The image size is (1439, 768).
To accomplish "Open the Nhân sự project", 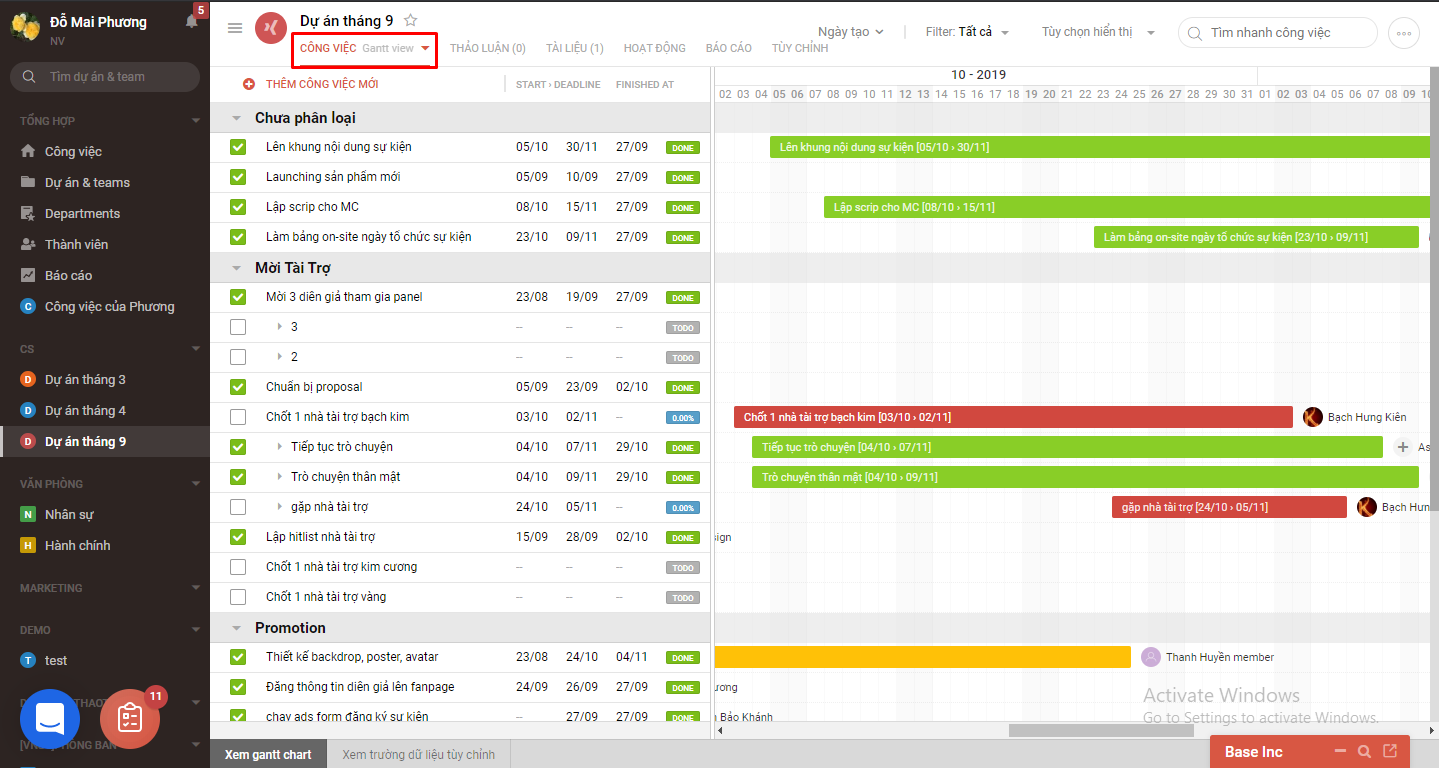I will (69, 515).
